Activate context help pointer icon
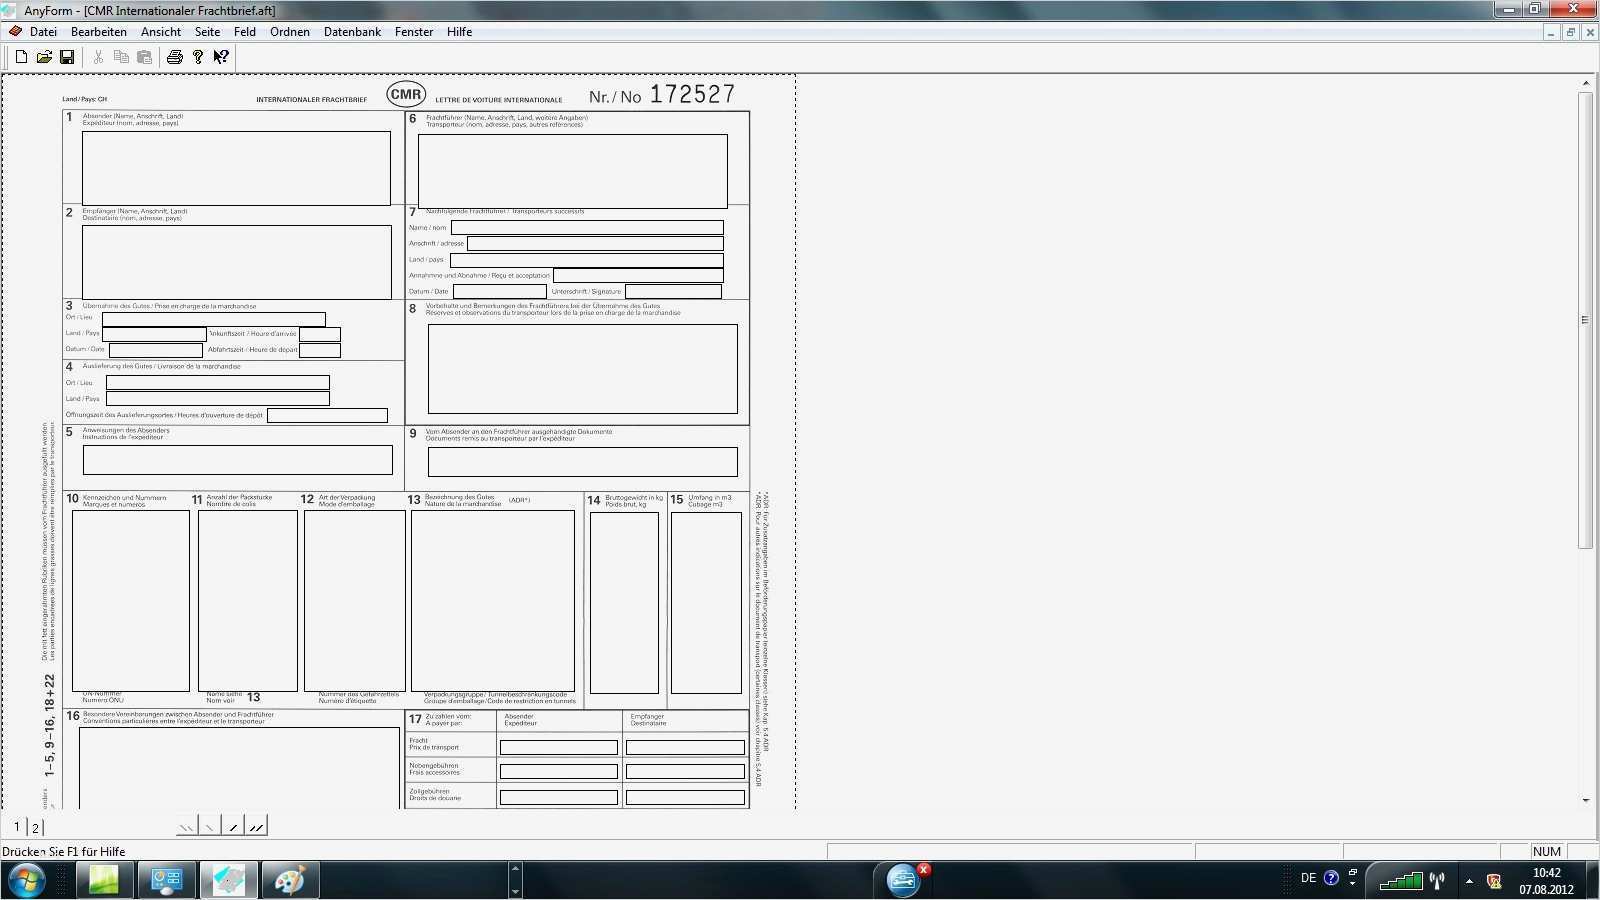The height and width of the screenshot is (900, 1600). point(221,57)
